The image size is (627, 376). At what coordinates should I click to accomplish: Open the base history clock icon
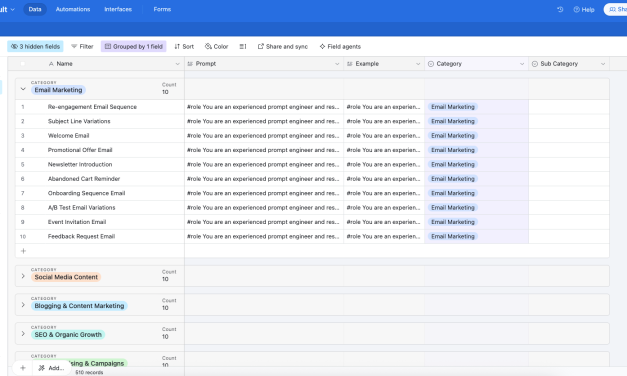pos(560,9)
